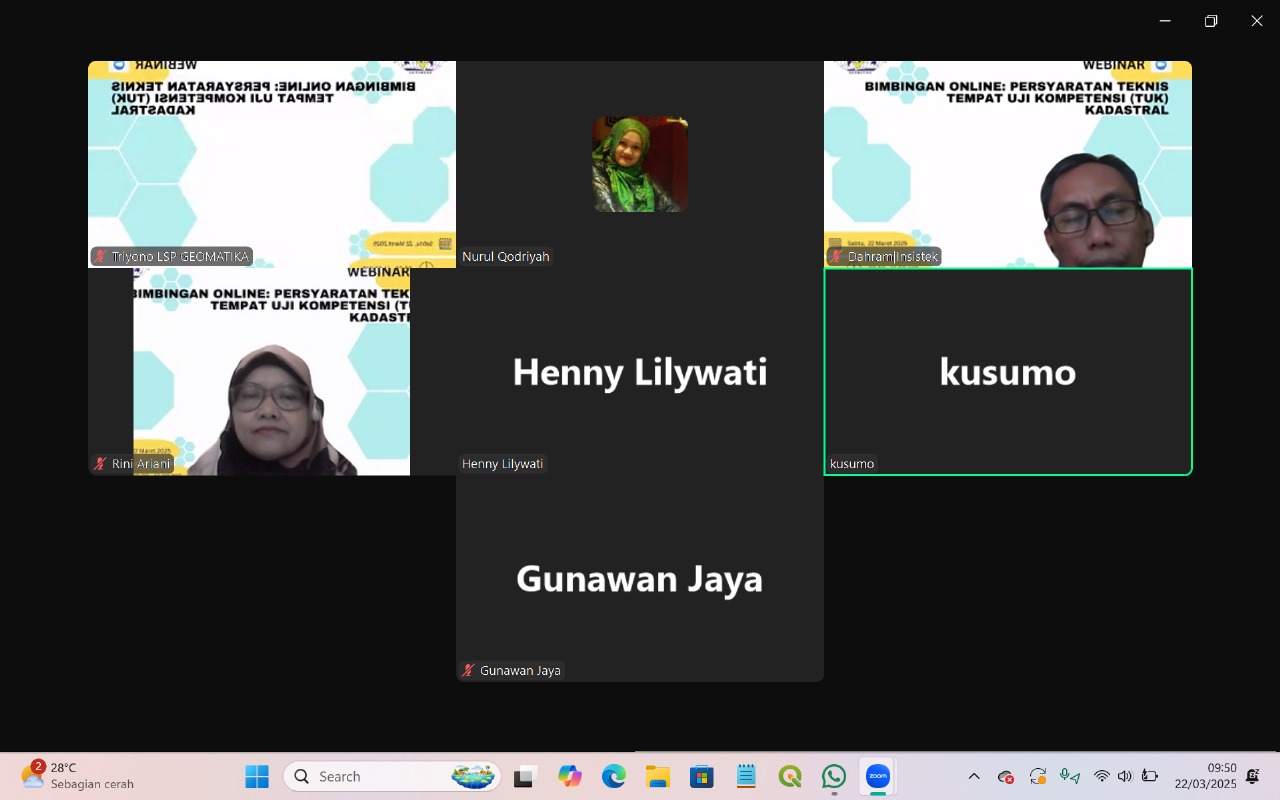Screen dimensions: 1280x800
Task: Open Notepad from the taskbar
Action: click(746, 776)
